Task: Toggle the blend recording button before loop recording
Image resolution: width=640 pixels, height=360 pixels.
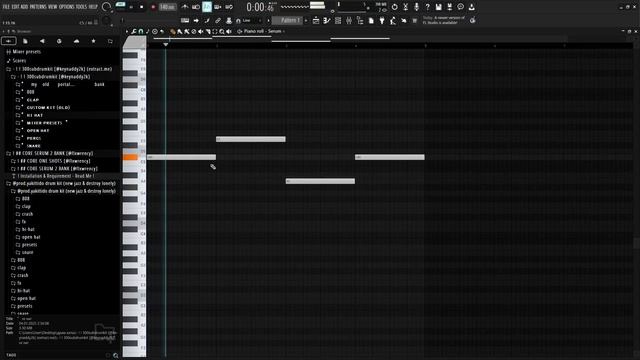Action: click(218, 7)
